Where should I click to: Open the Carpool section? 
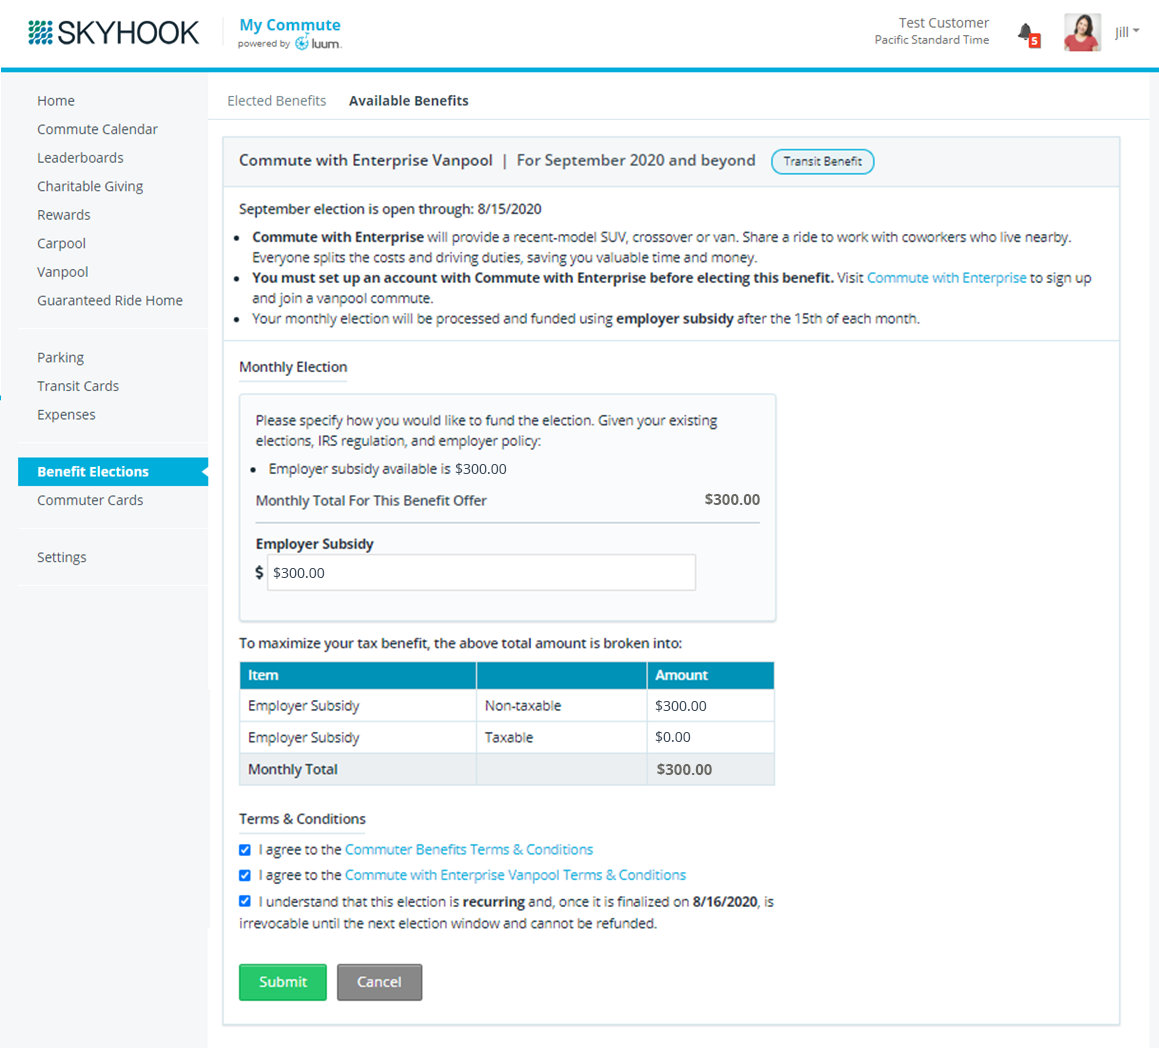[61, 243]
